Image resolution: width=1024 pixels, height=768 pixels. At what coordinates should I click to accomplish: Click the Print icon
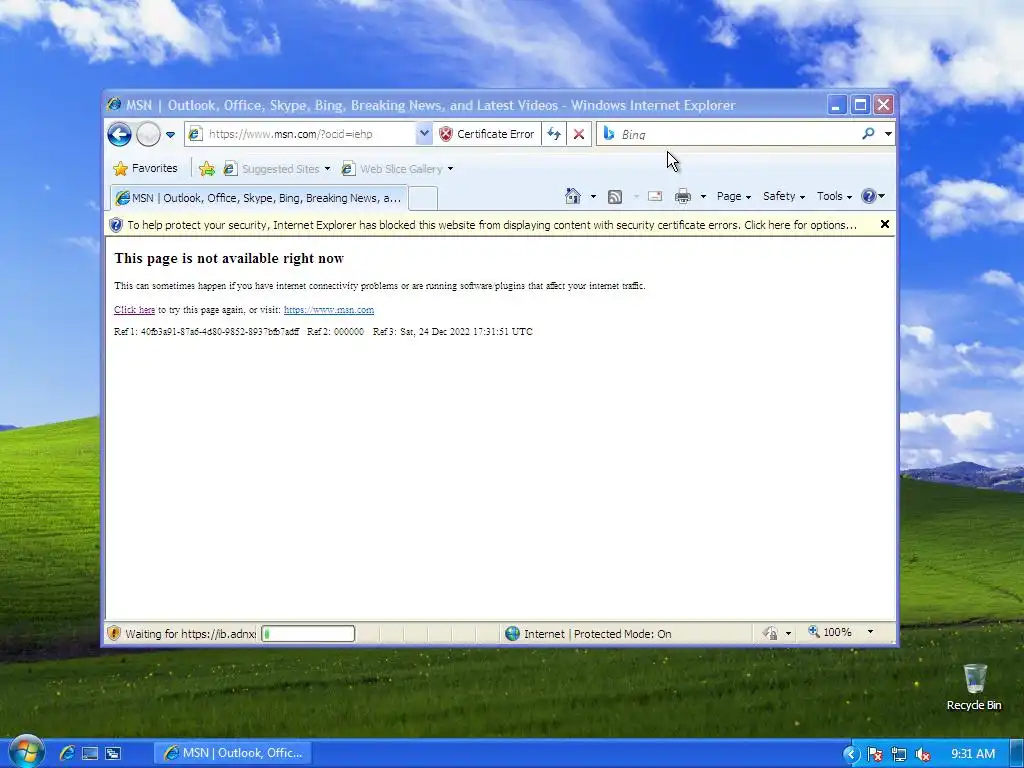(x=683, y=196)
